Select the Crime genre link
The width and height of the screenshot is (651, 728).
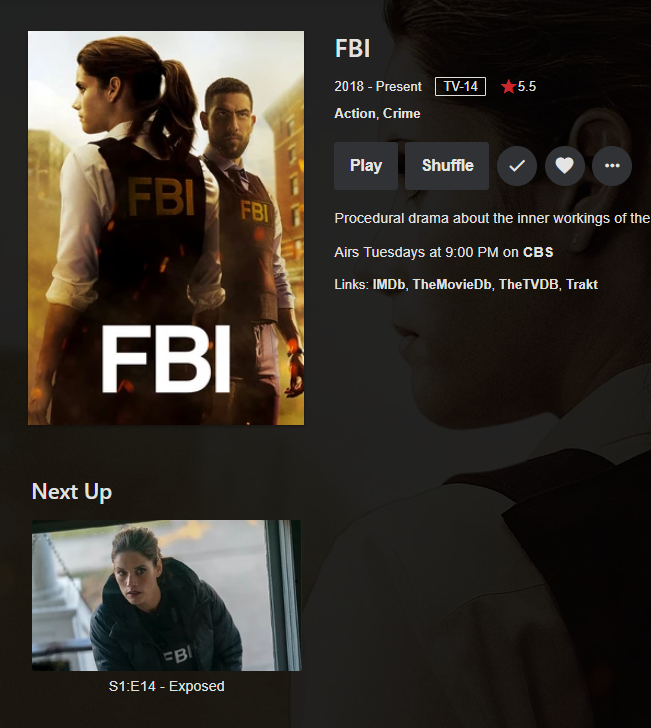402,113
